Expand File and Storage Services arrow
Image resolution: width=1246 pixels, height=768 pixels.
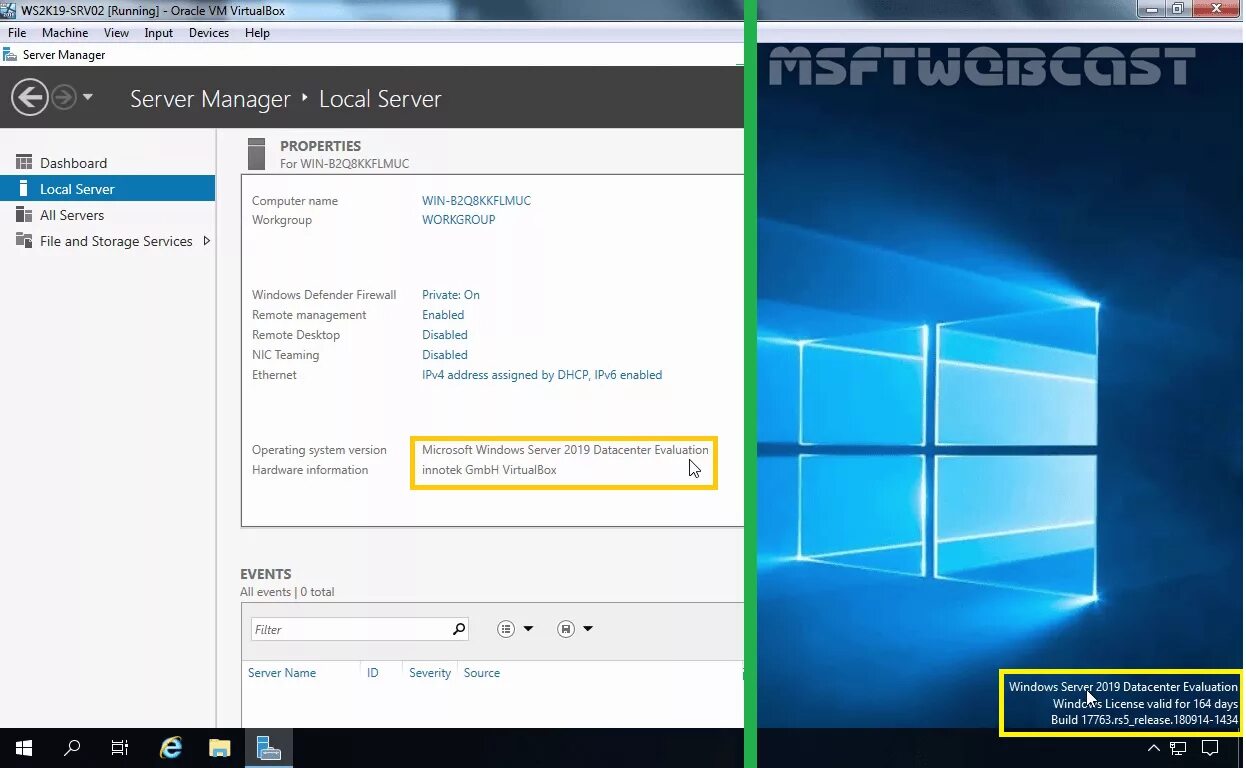pyautogui.click(x=206, y=241)
